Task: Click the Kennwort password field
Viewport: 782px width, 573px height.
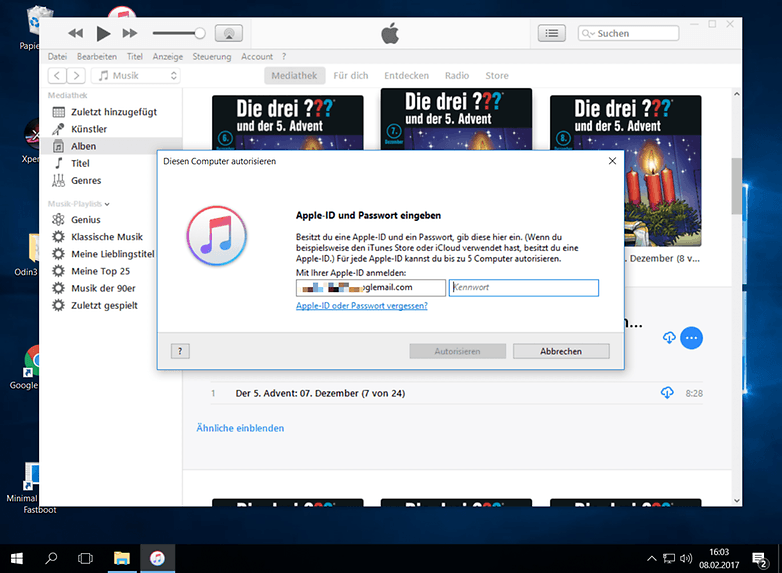Action: [524, 288]
